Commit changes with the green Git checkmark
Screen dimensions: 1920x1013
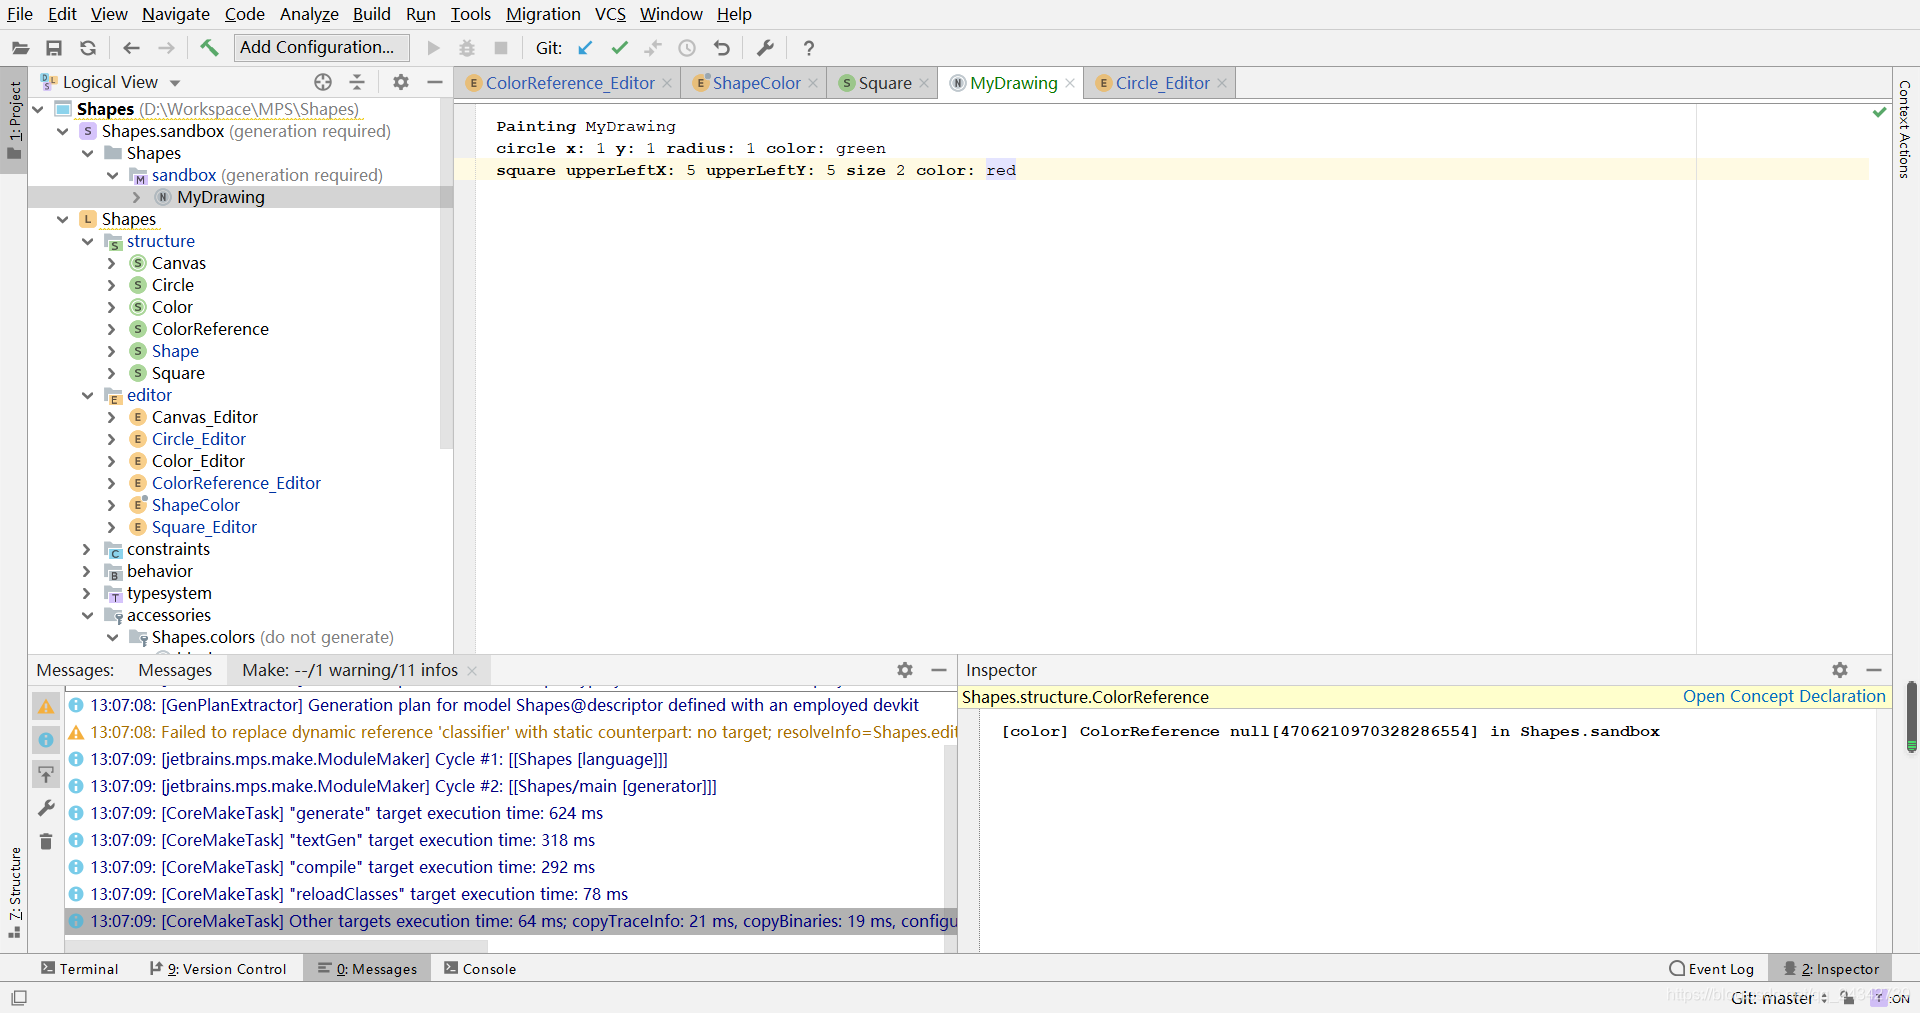(x=620, y=48)
